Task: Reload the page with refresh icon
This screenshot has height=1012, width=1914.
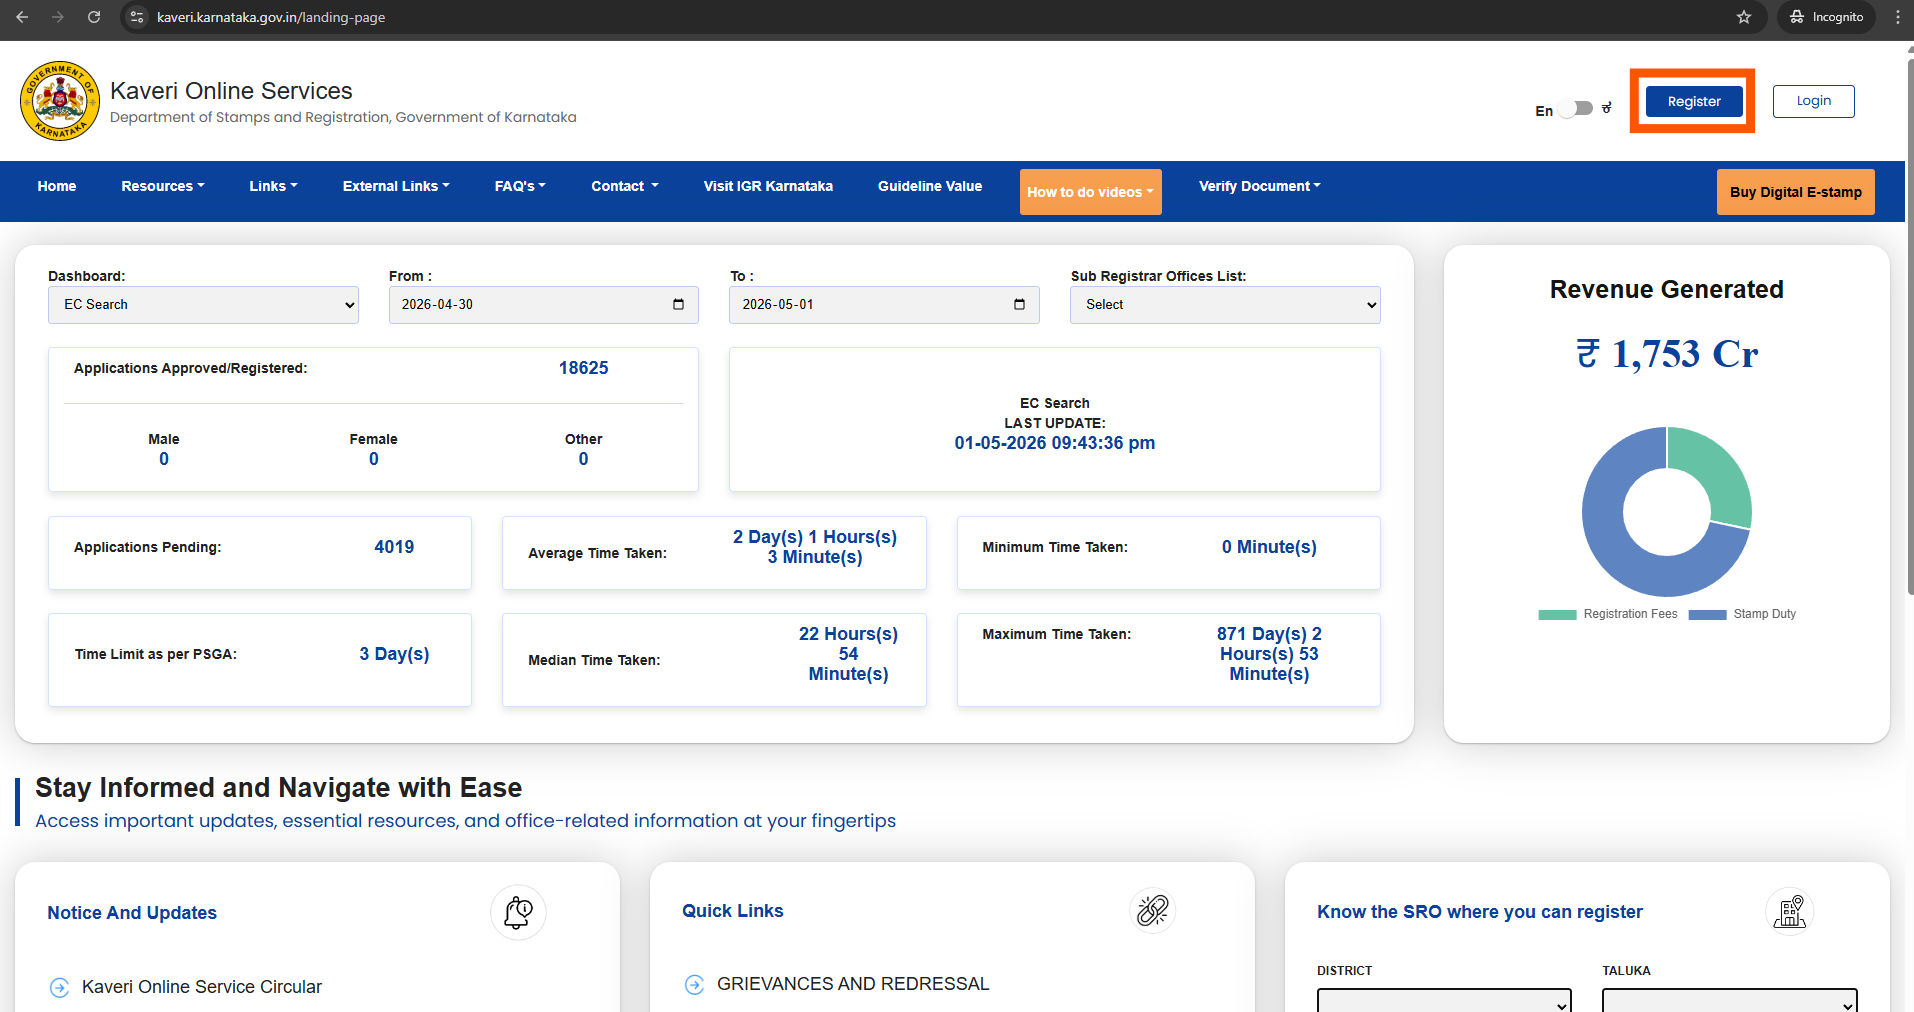Action: [x=94, y=17]
